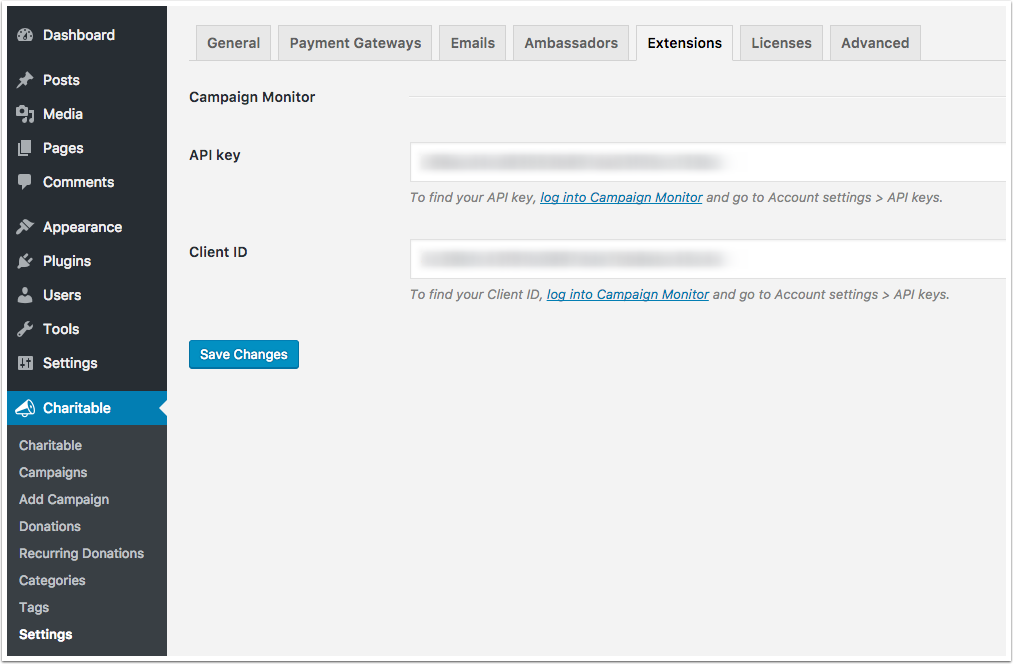Viewport: 1013px width, 664px height.
Task: Open Categories in Charitable submenu
Action: [52, 581]
